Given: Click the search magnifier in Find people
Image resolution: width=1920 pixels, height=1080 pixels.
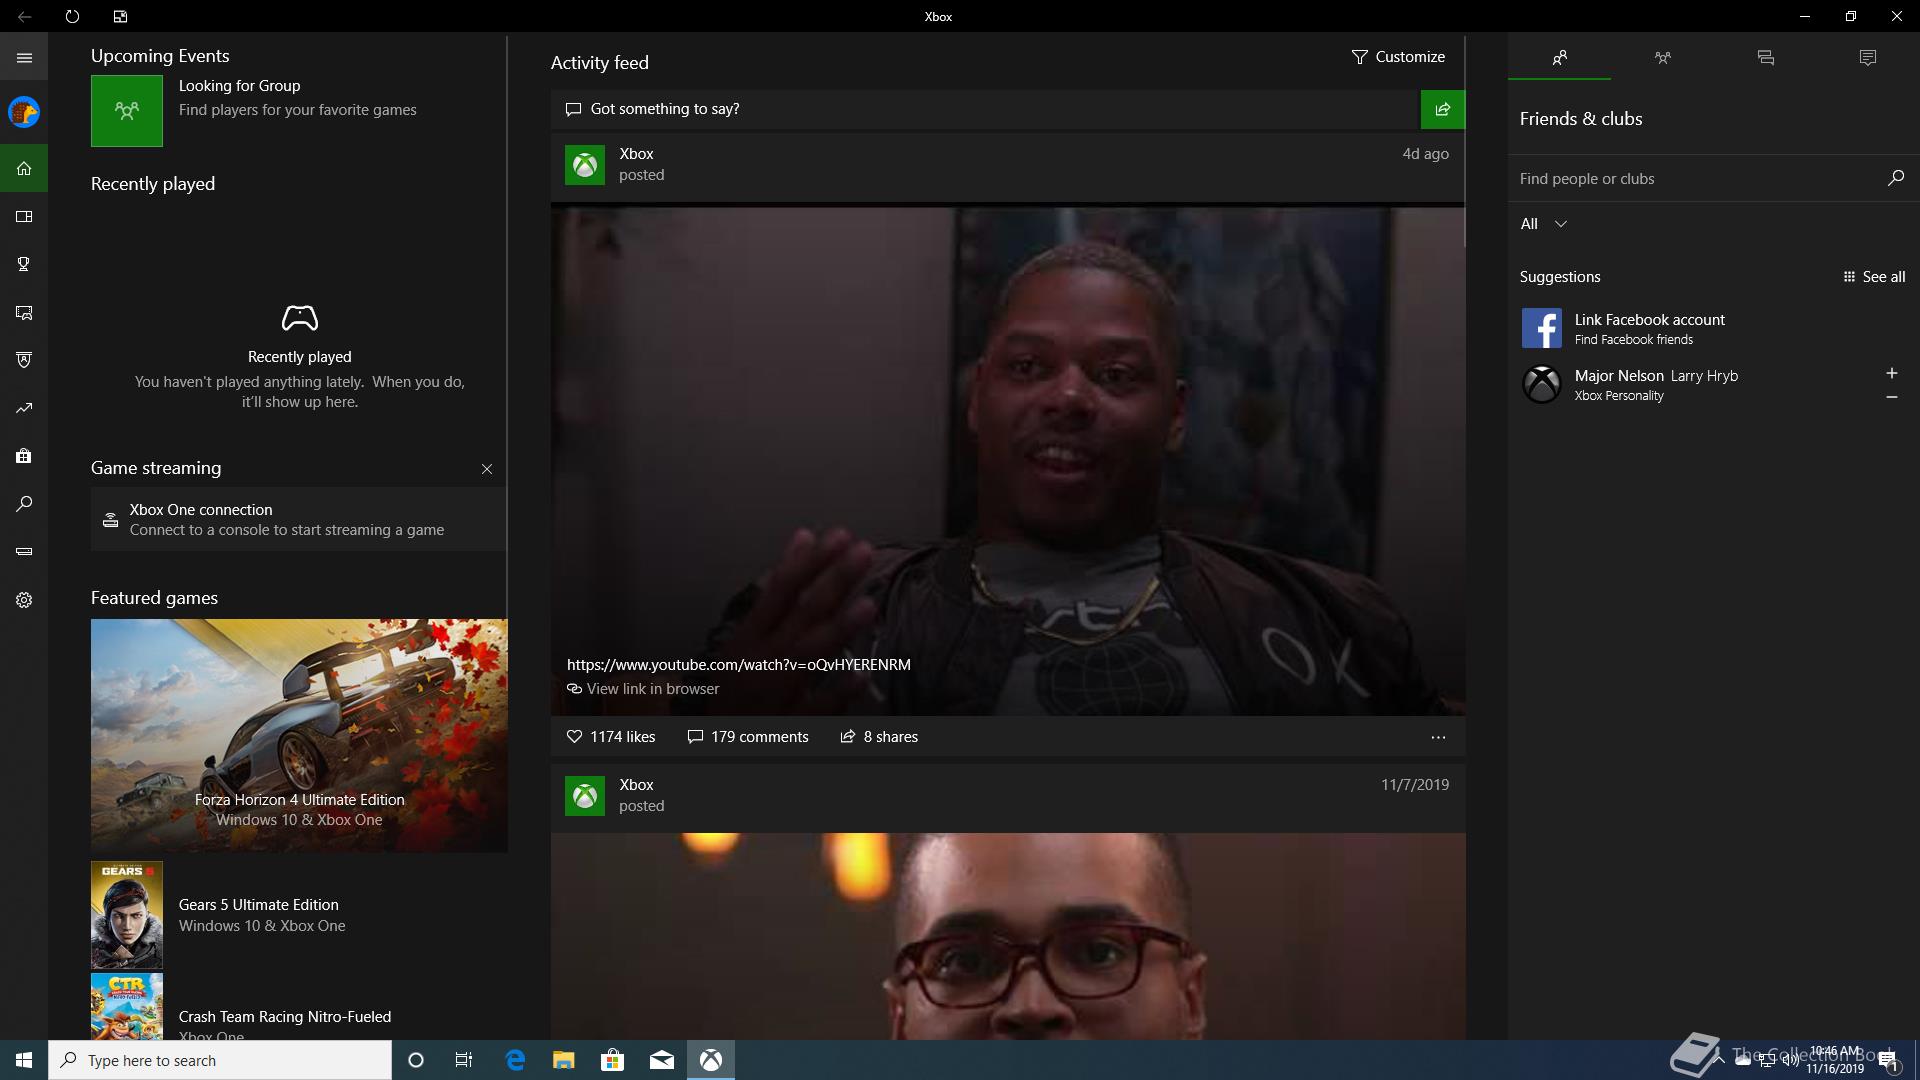Looking at the screenshot, I should tap(1895, 178).
